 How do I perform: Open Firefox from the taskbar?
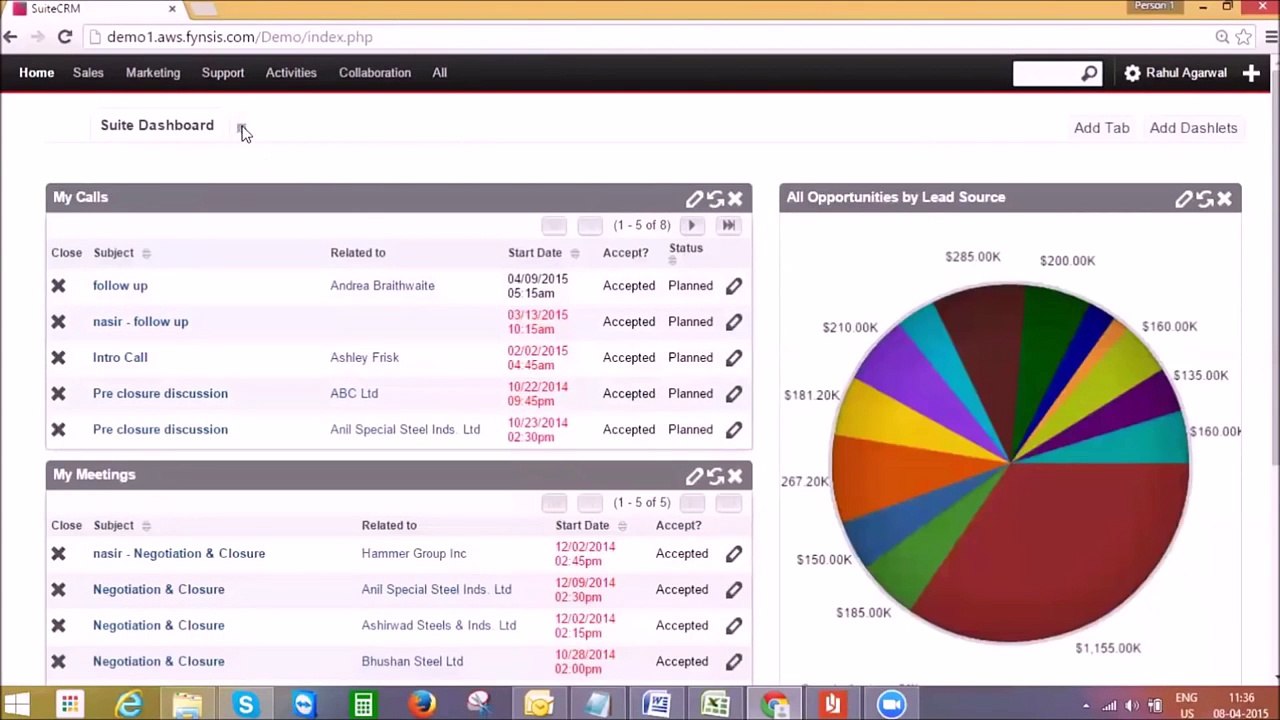tap(422, 705)
